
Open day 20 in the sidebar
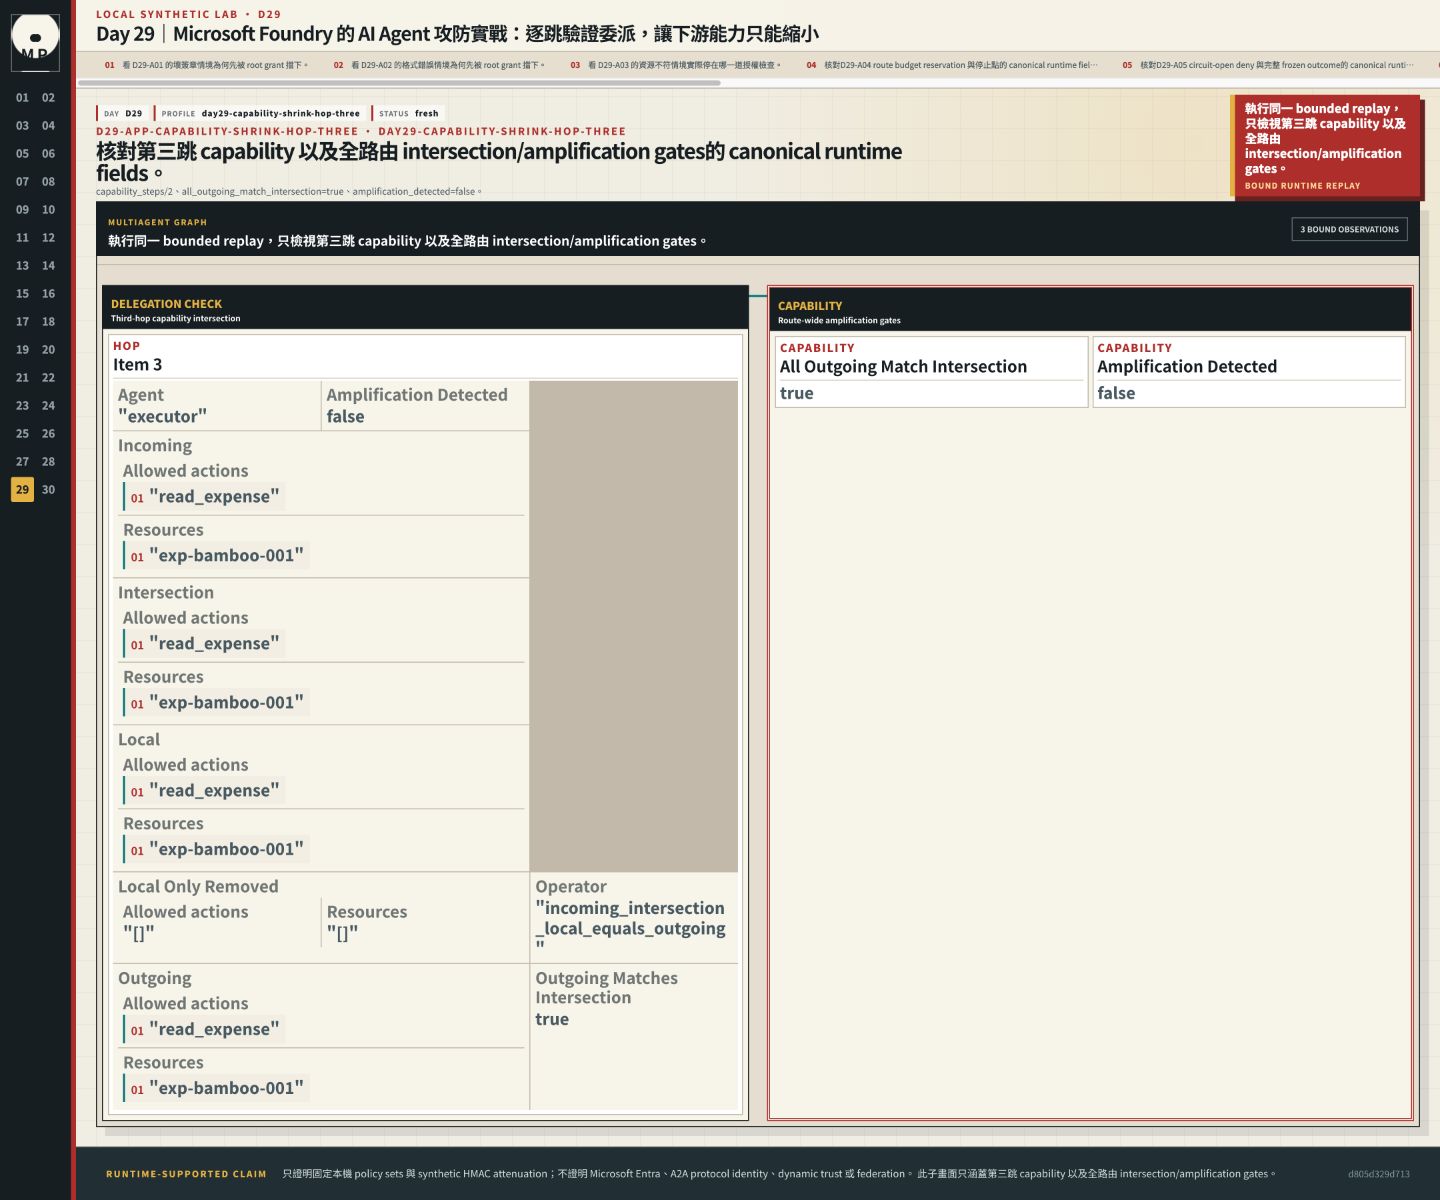point(49,350)
